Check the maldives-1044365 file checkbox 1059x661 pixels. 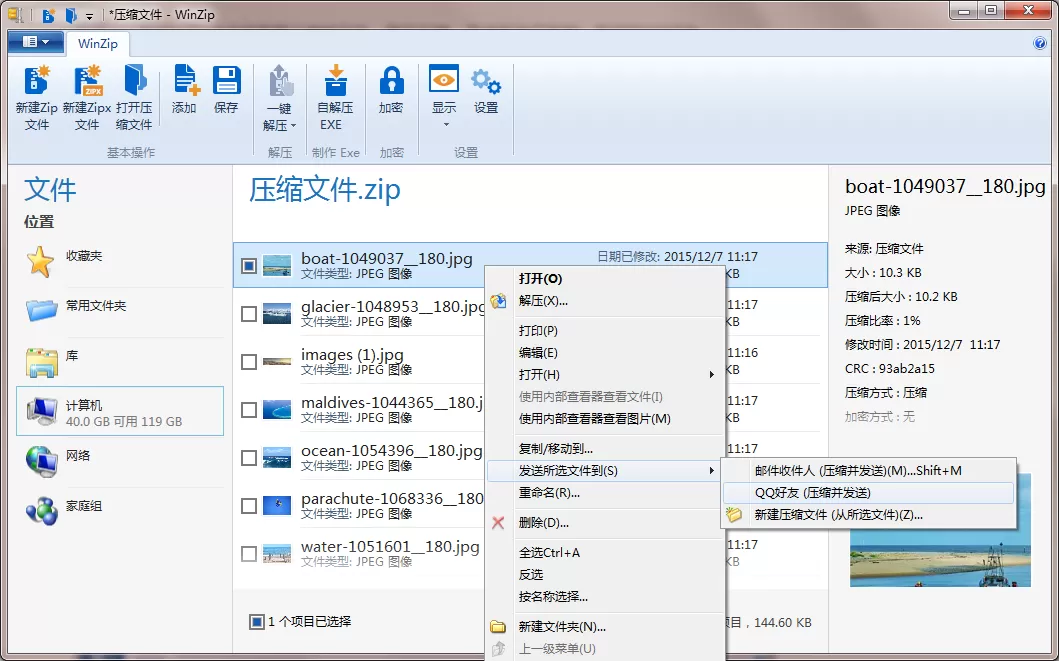[x=249, y=409]
